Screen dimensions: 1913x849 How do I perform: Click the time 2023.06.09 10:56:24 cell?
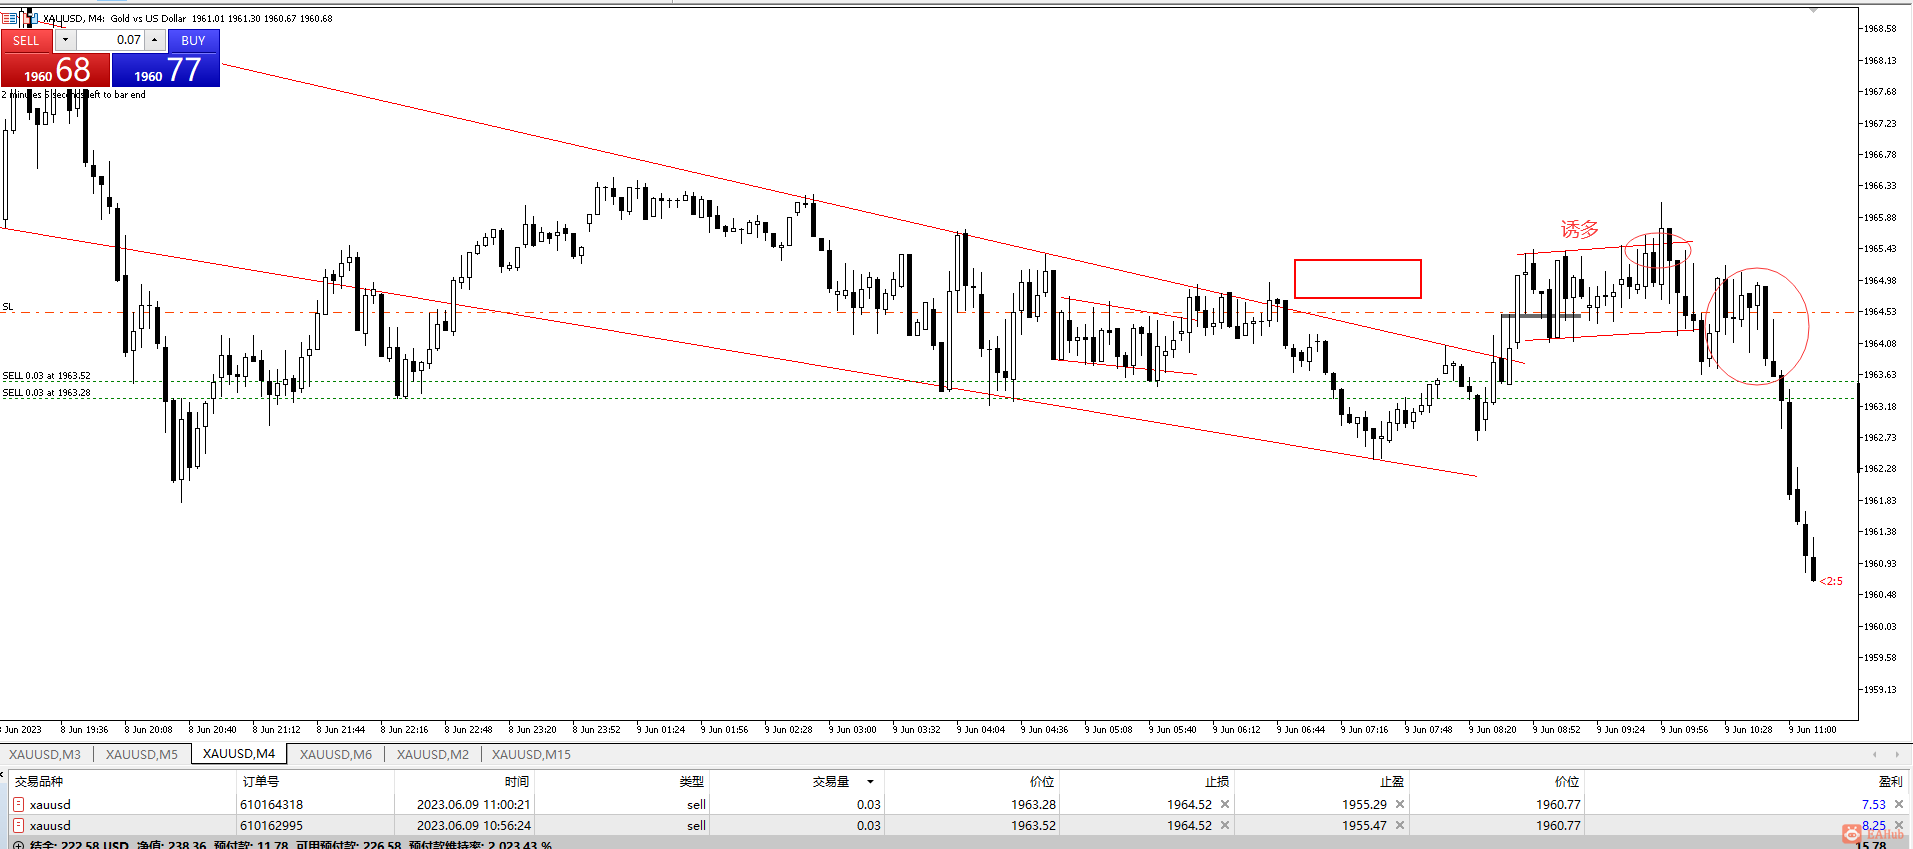[x=474, y=825]
